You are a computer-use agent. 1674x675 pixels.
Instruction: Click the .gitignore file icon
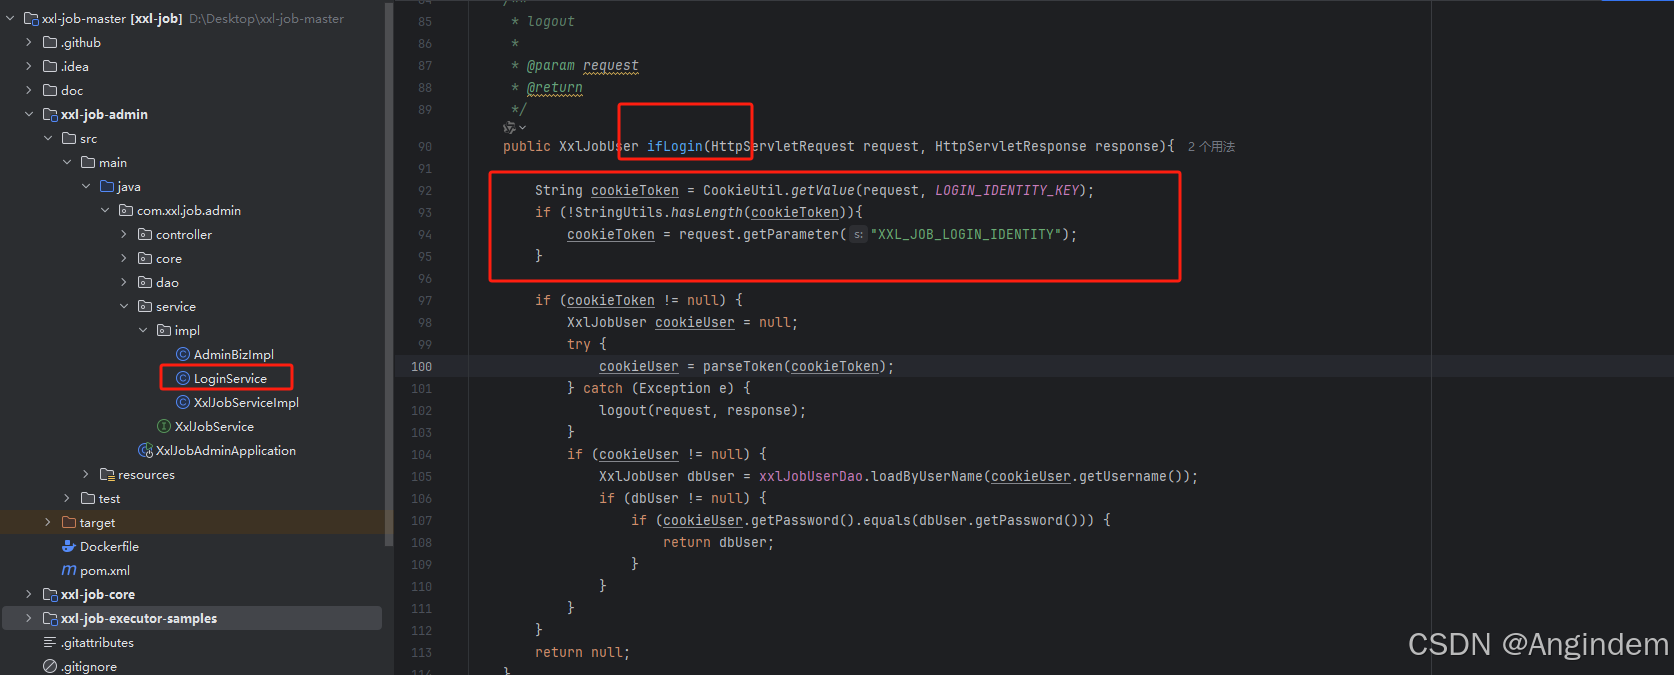(x=50, y=666)
